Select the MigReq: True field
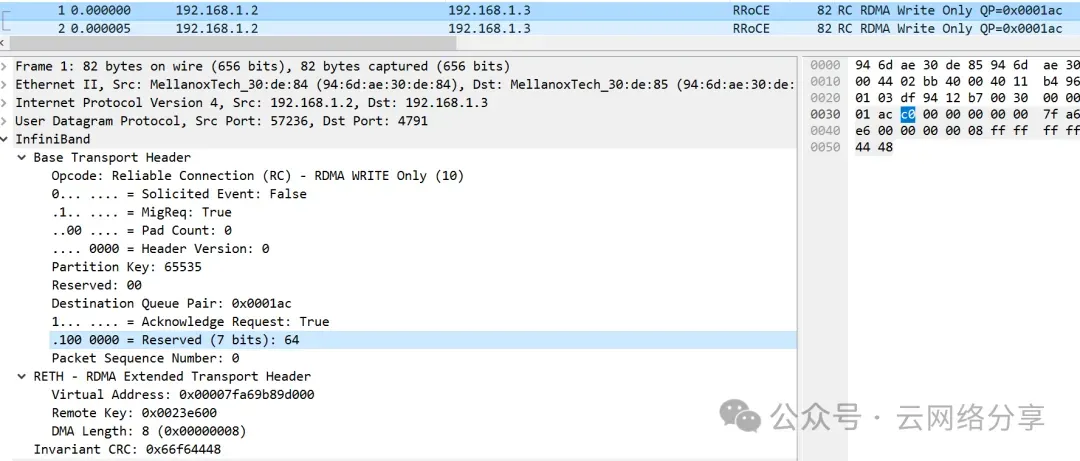Image resolution: width=1080 pixels, height=461 pixels. pos(141,212)
